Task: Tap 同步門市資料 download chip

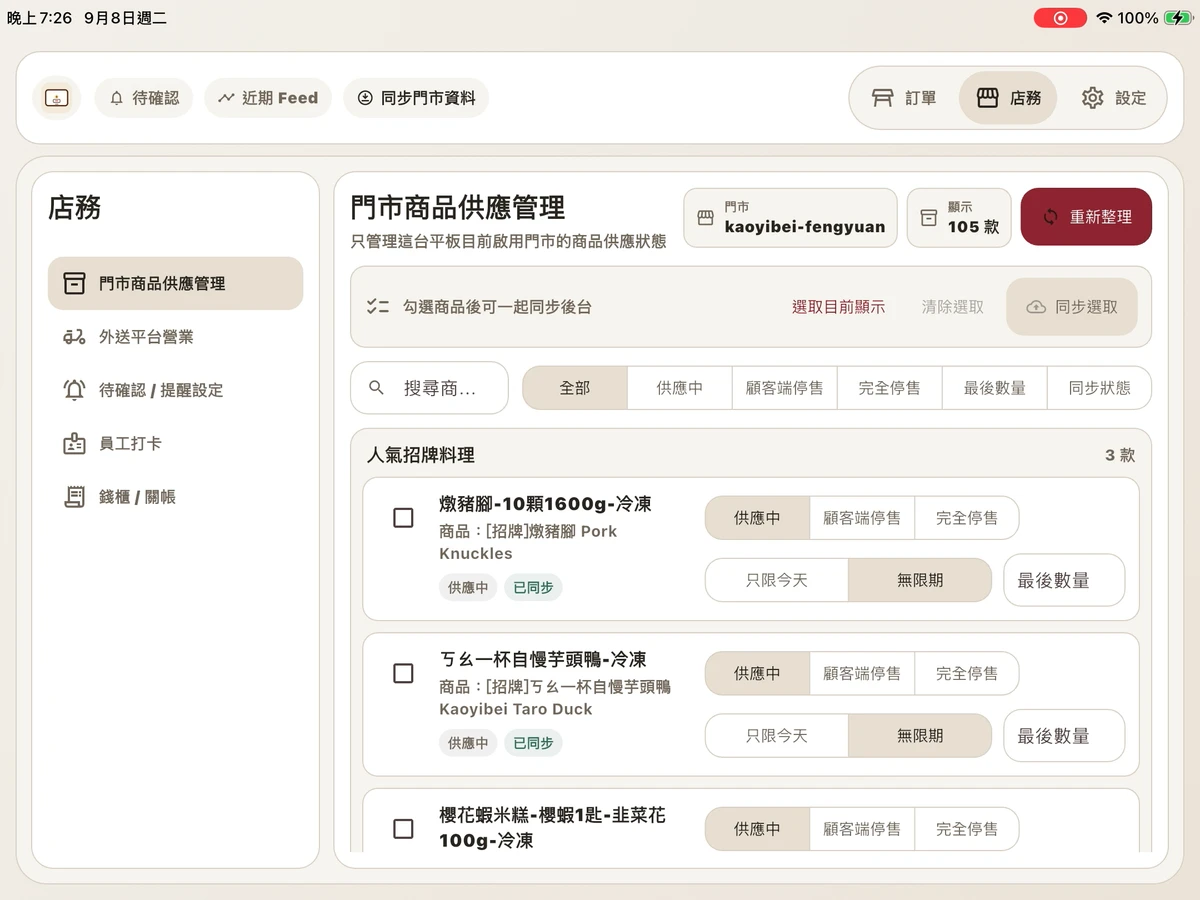Action: [x=416, y=98]
